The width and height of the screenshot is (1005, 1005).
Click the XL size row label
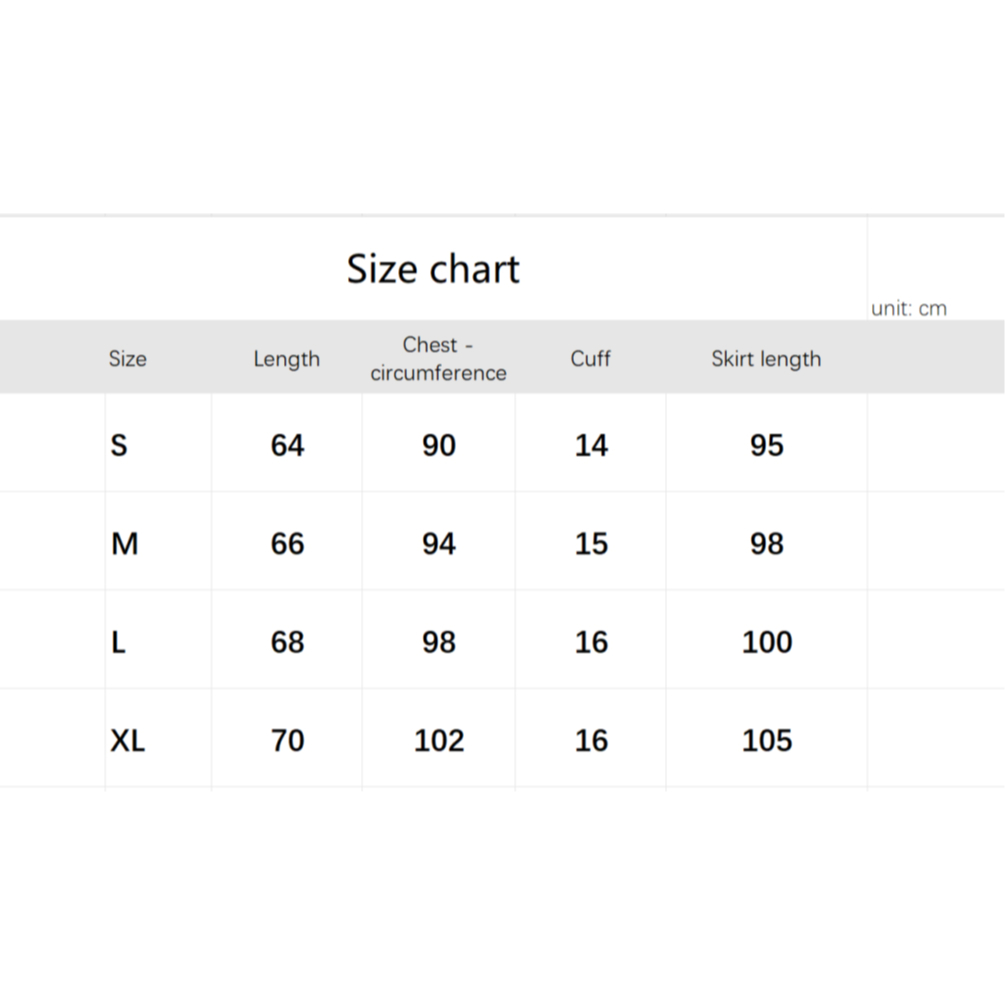(127, 740)
